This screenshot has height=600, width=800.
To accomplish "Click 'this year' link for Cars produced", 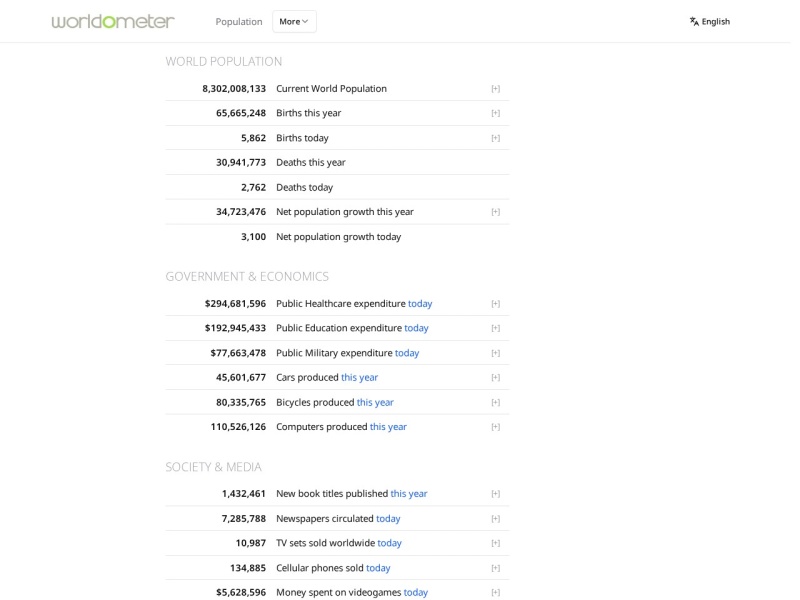I will 359,378.
